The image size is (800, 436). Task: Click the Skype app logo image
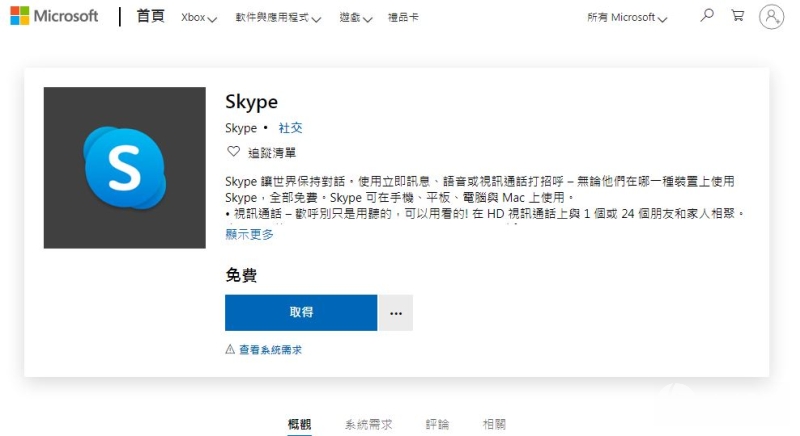124,168
